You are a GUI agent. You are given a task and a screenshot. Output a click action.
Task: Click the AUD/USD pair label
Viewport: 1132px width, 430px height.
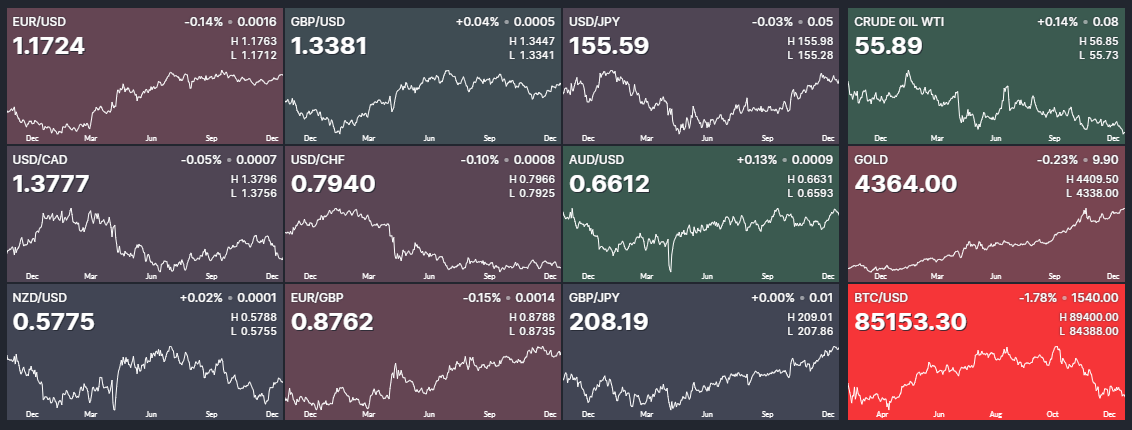(x=596, y=159)
